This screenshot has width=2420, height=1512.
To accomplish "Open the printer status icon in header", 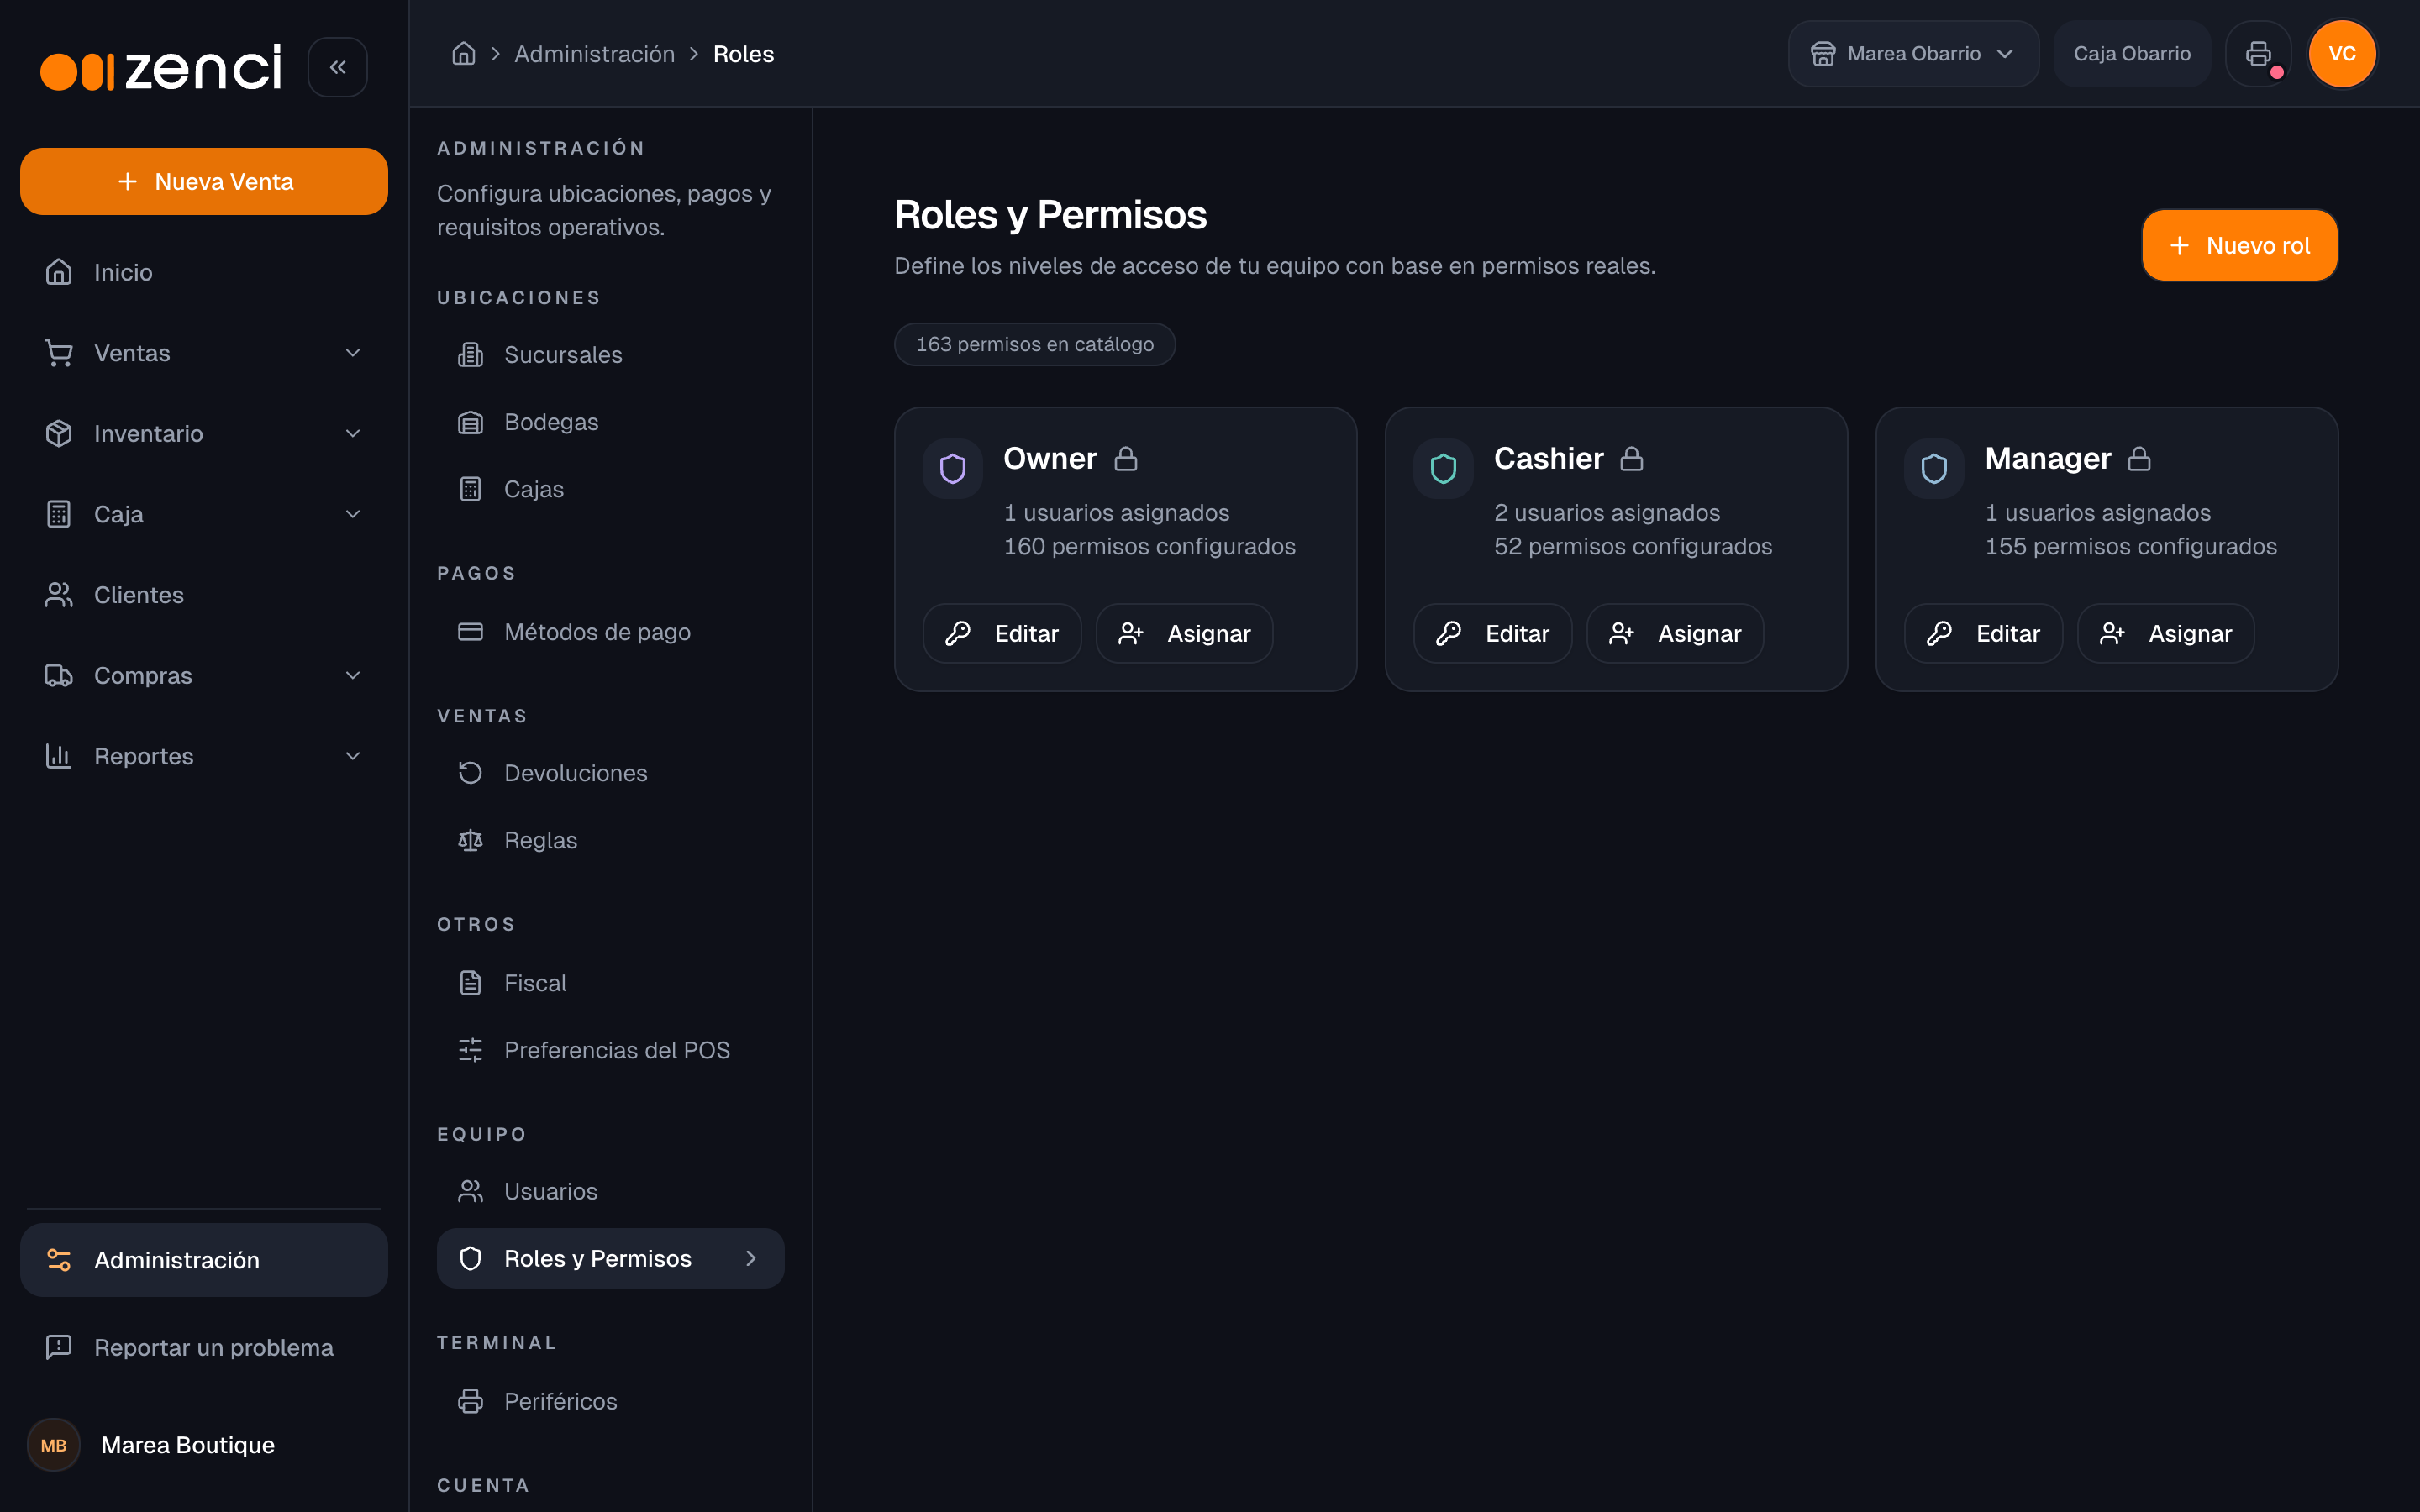I will pyautogui.click(x=2258, y=53).
